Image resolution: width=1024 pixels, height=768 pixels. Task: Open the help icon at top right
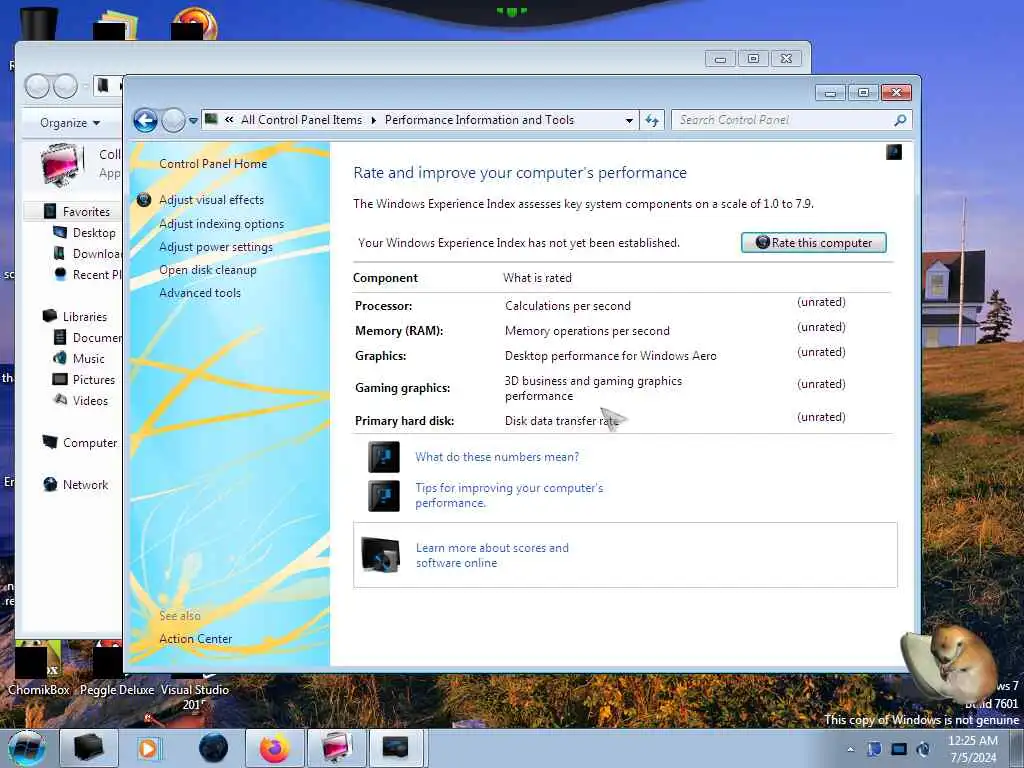tap(893, 152)
